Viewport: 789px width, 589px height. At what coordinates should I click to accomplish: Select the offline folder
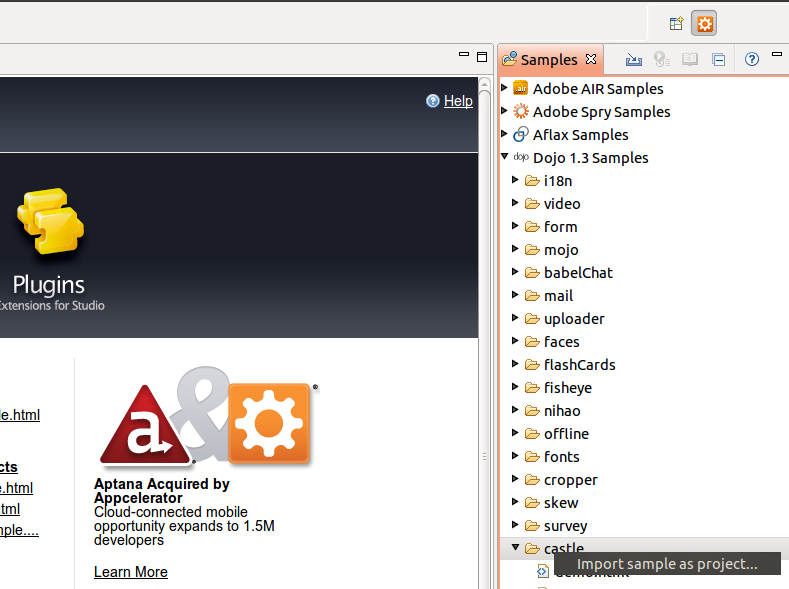point(566,434)
